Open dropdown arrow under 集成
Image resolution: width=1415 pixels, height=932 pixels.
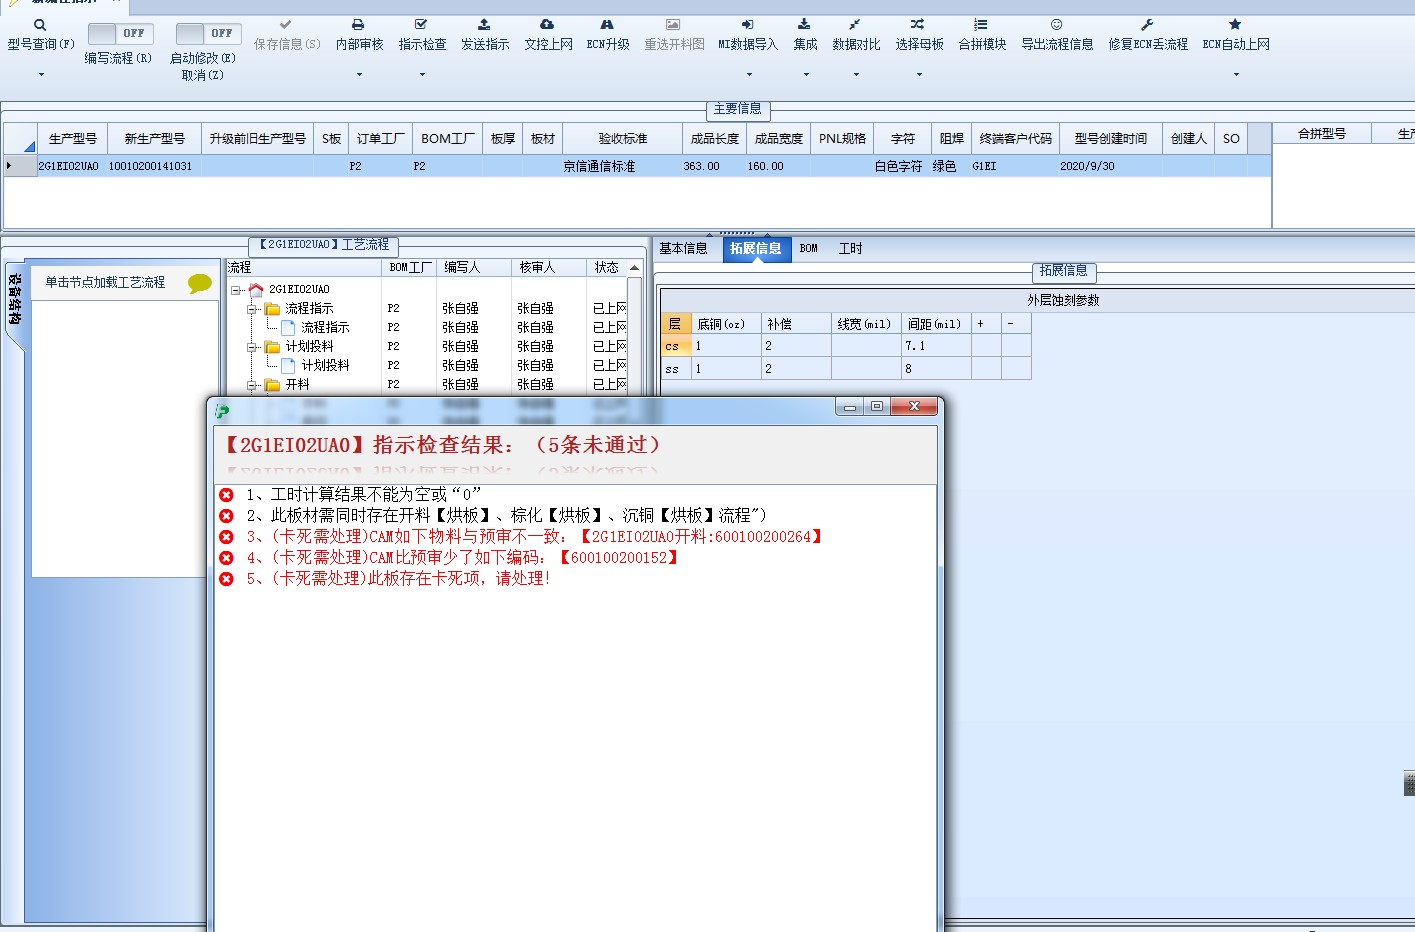pyautogui.click(x=805, y=75)
